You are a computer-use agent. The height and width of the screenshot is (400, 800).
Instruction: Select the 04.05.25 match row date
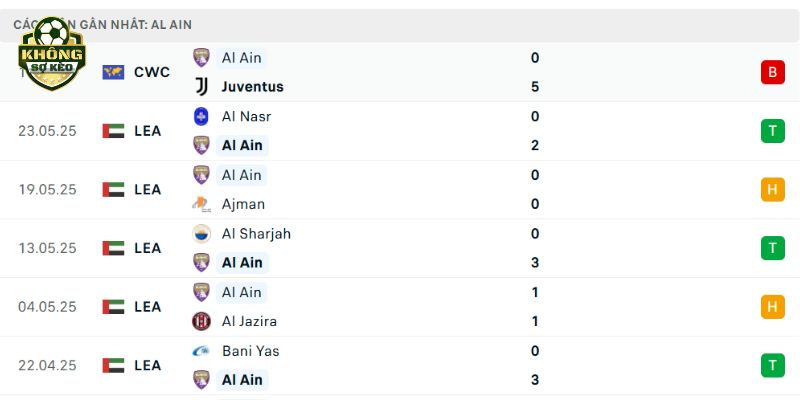(47, 307)
